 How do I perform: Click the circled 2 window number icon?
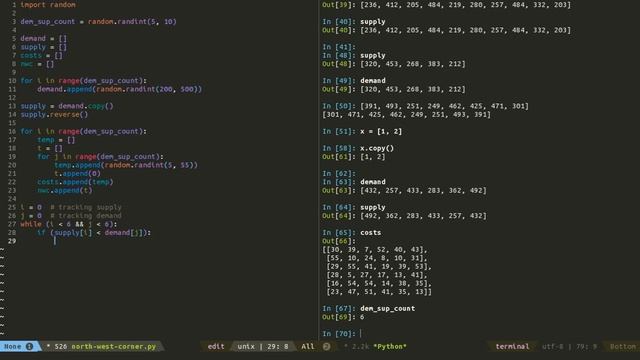[x=327, y=347]
